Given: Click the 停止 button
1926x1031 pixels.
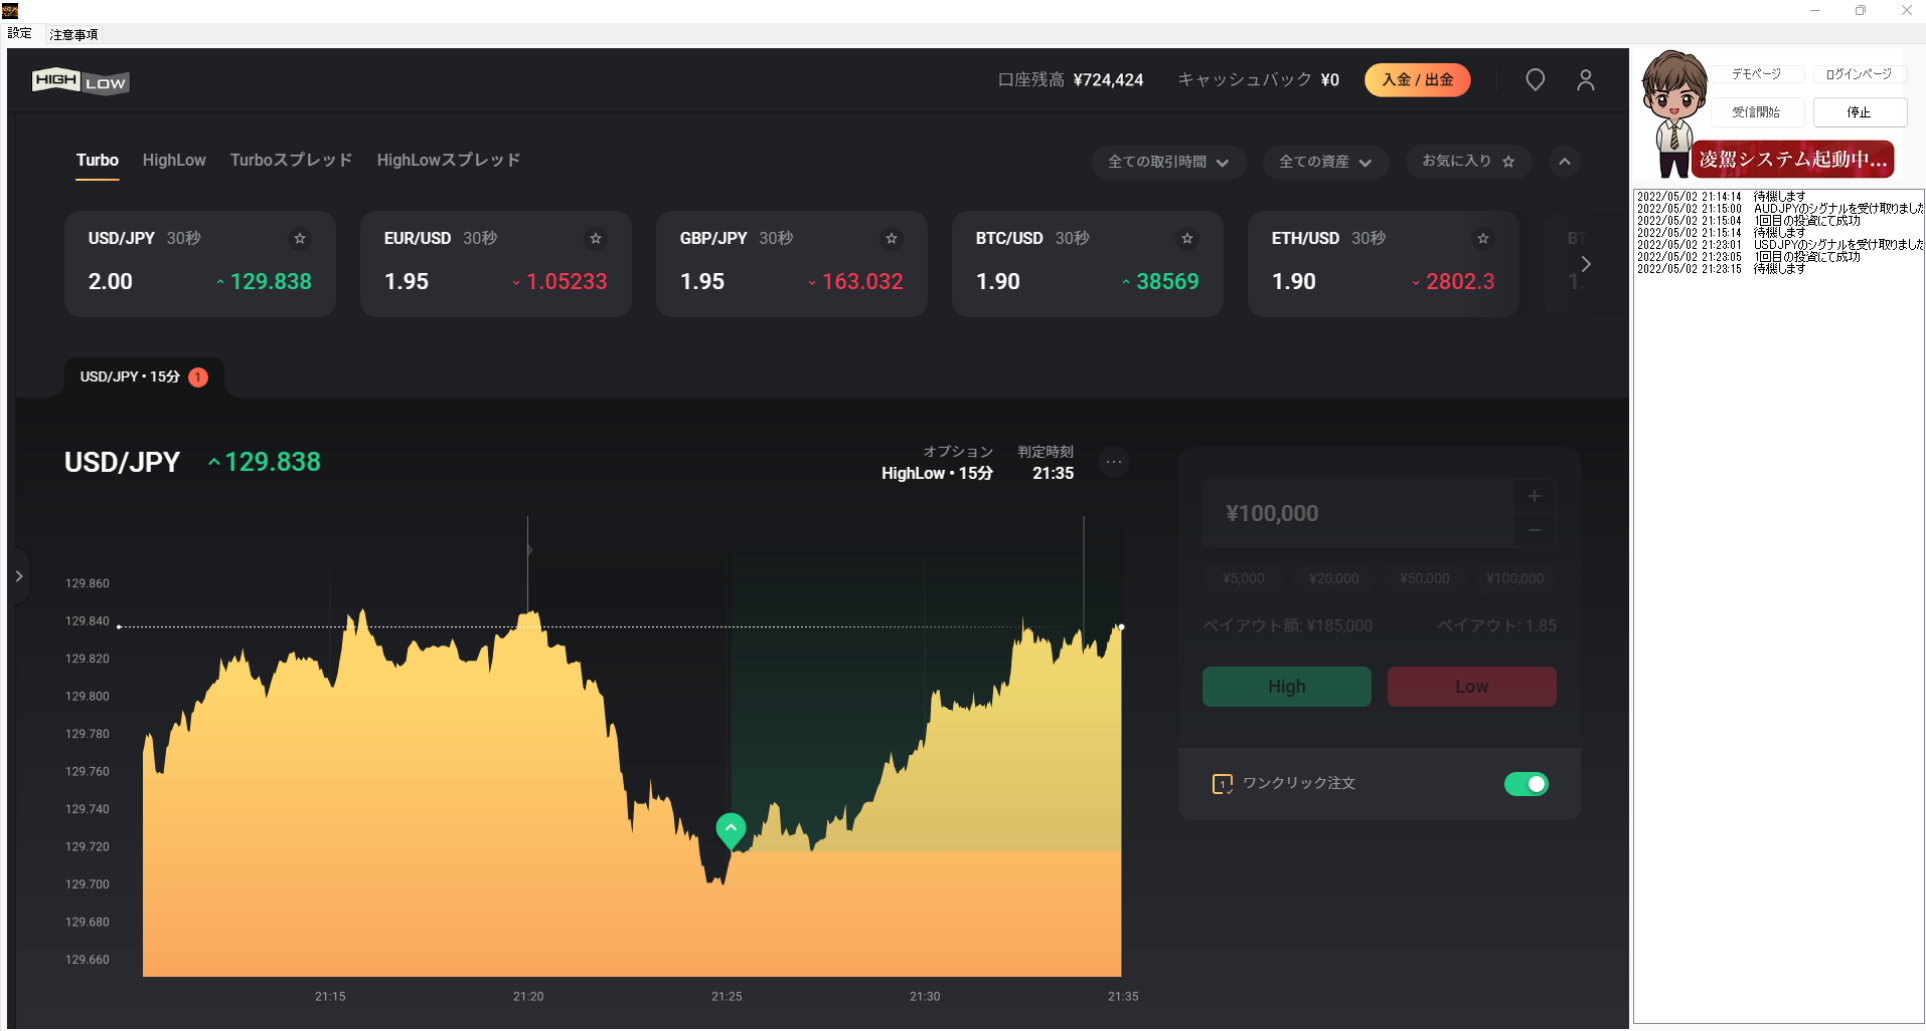Looking at the screenshot, I should [x=1859, y=112].
